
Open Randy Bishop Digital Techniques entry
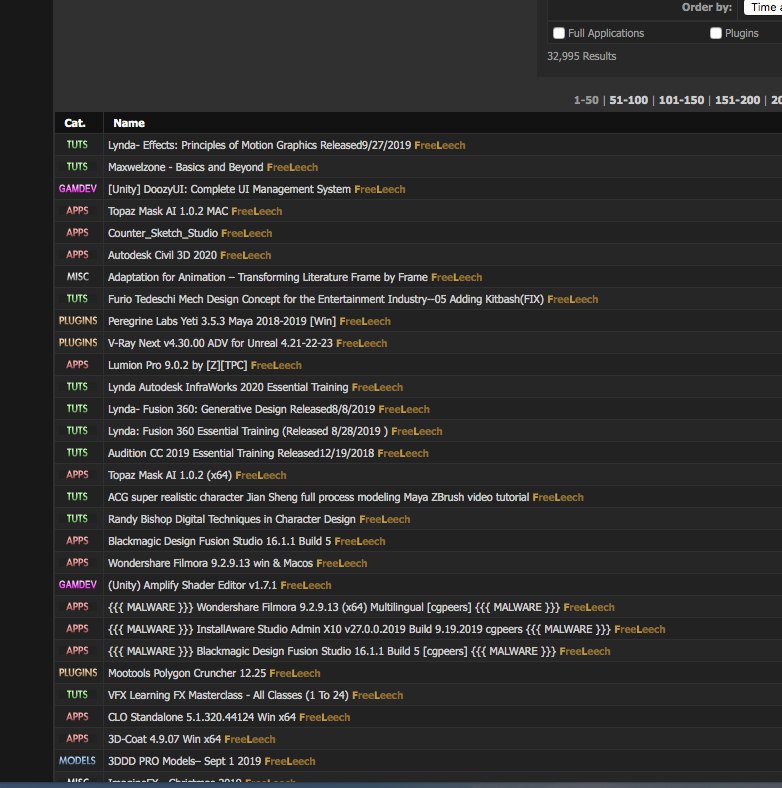point(232,520)
